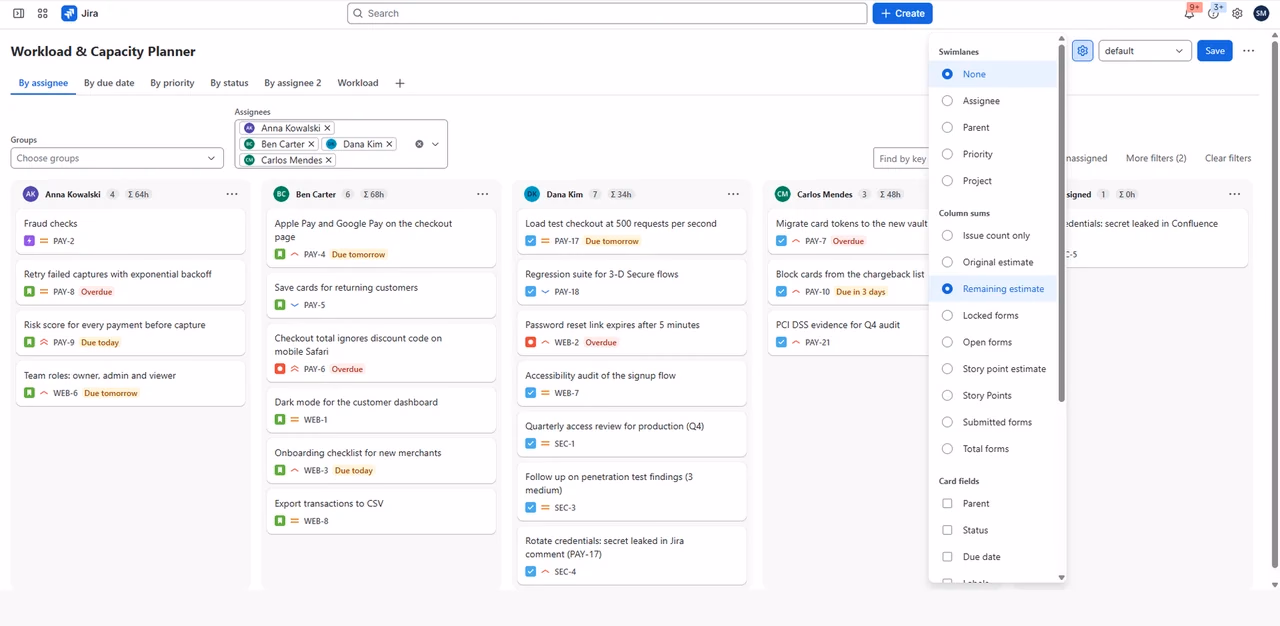Open the Unassigned column options menu

1235,194
